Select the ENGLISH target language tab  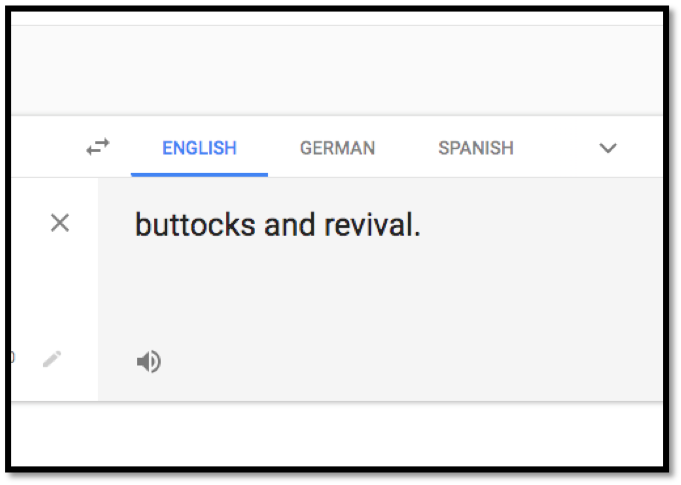point(199,148)
